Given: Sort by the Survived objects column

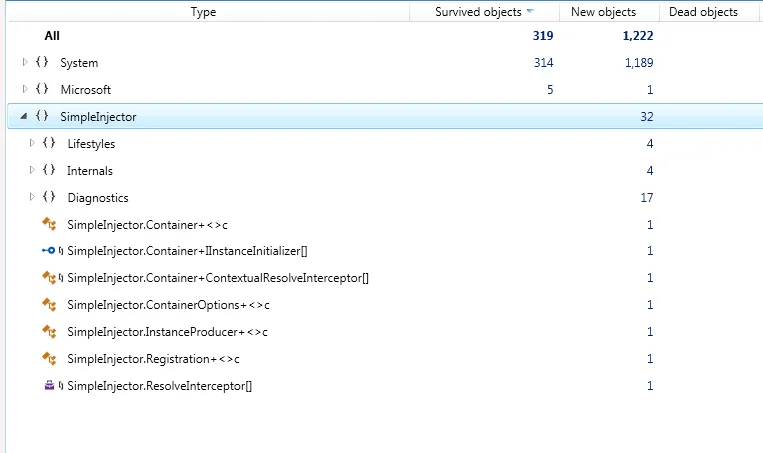Looking at the screenshot, I should tap(478, 12).
